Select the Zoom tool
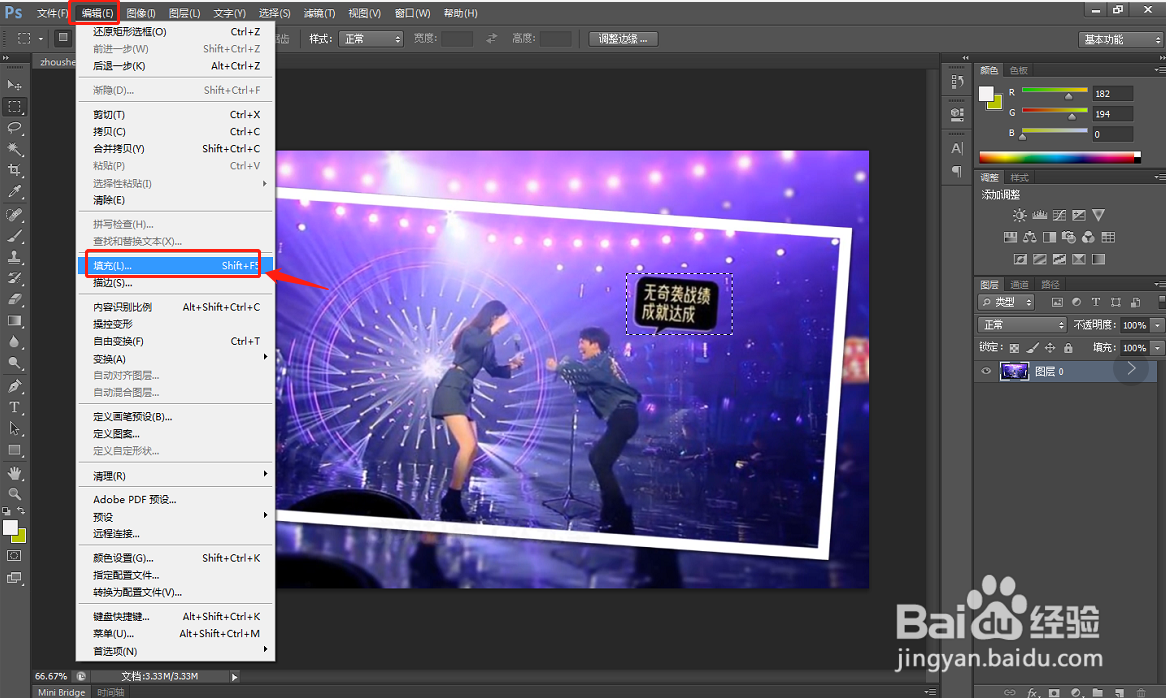 14,494
